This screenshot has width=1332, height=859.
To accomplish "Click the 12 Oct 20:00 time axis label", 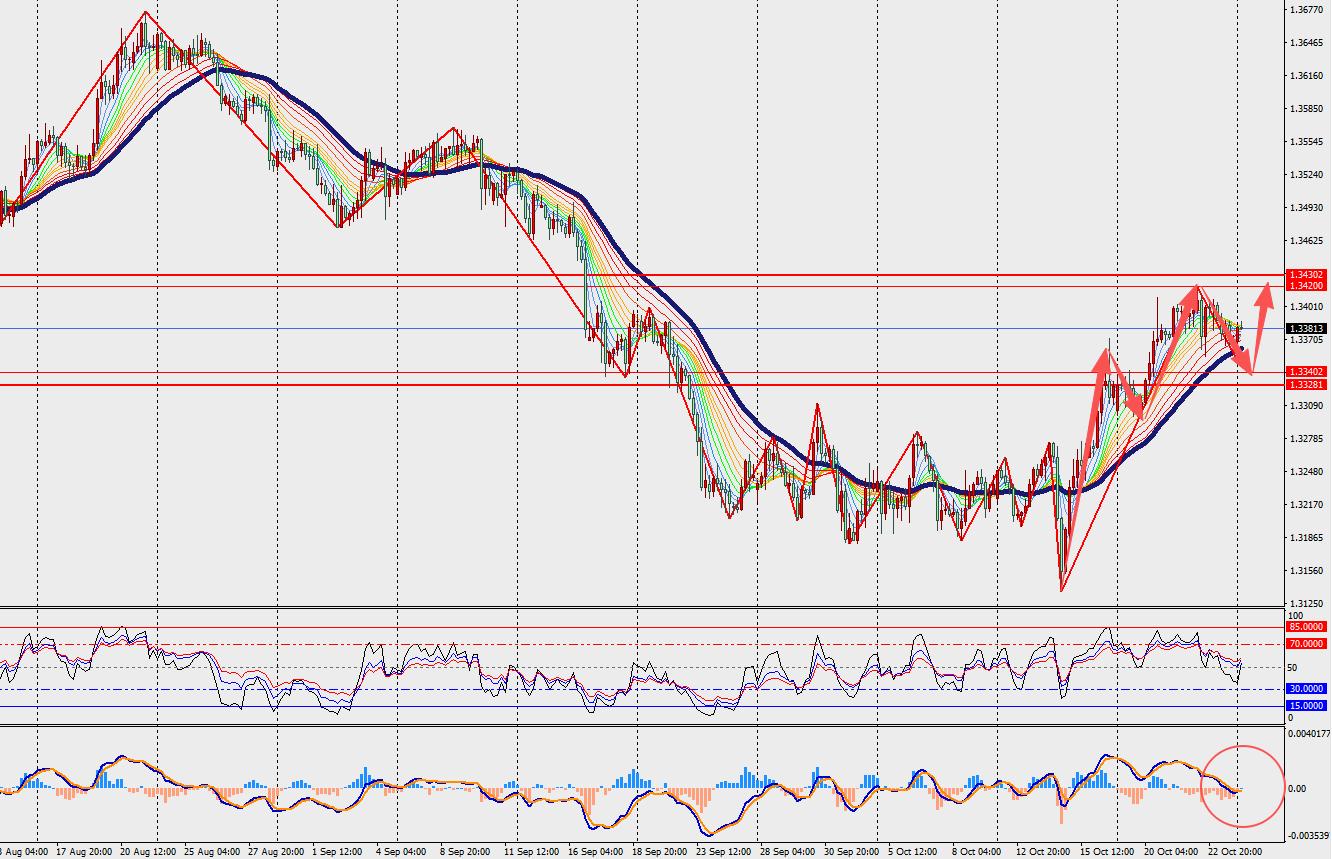I will pyautogui.click(x=1044, y=851).
